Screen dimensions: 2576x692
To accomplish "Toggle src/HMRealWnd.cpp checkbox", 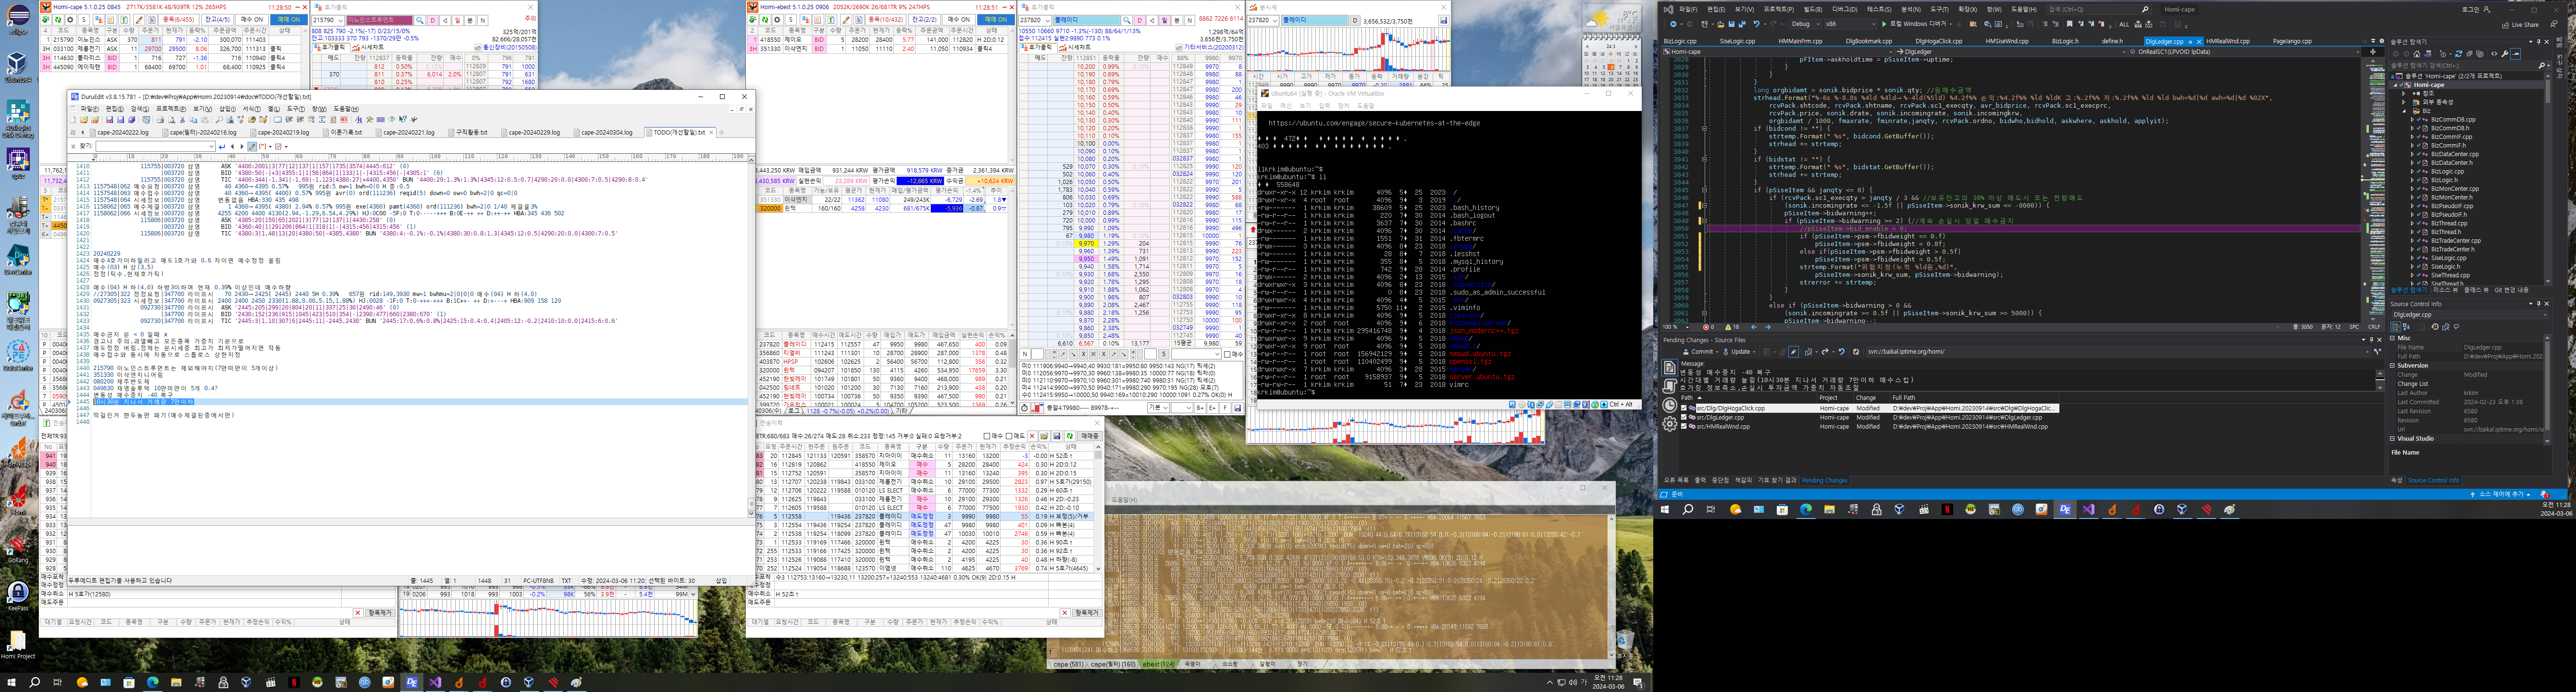I will point(1684,426).
